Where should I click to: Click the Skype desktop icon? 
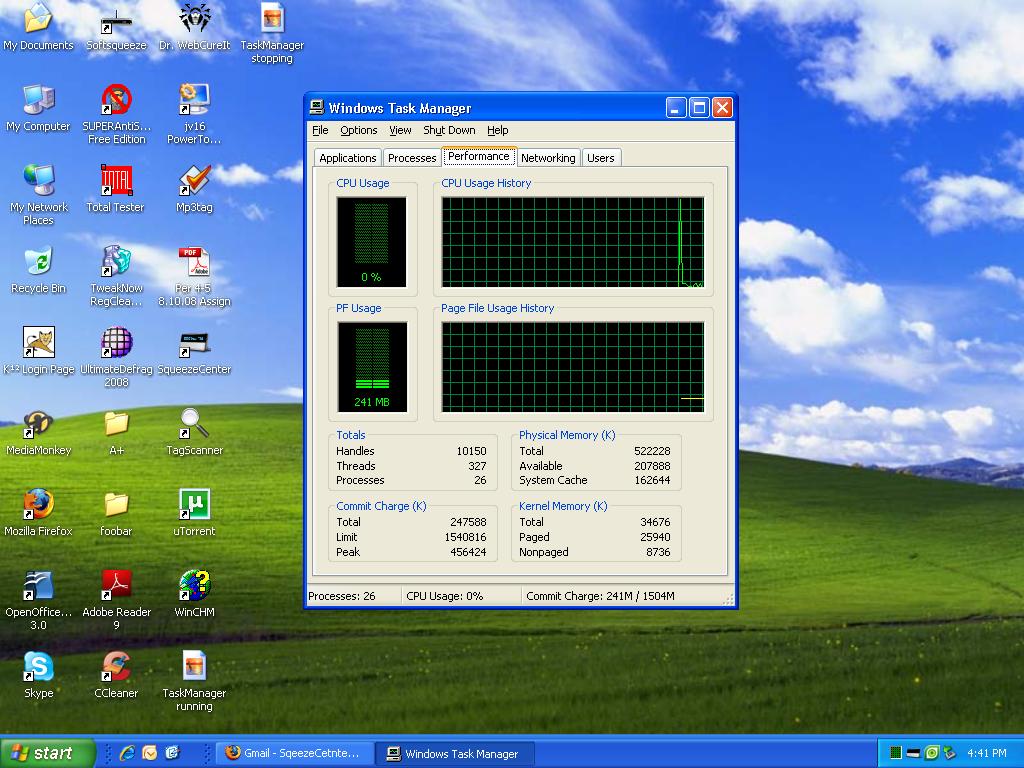[38, 667]
